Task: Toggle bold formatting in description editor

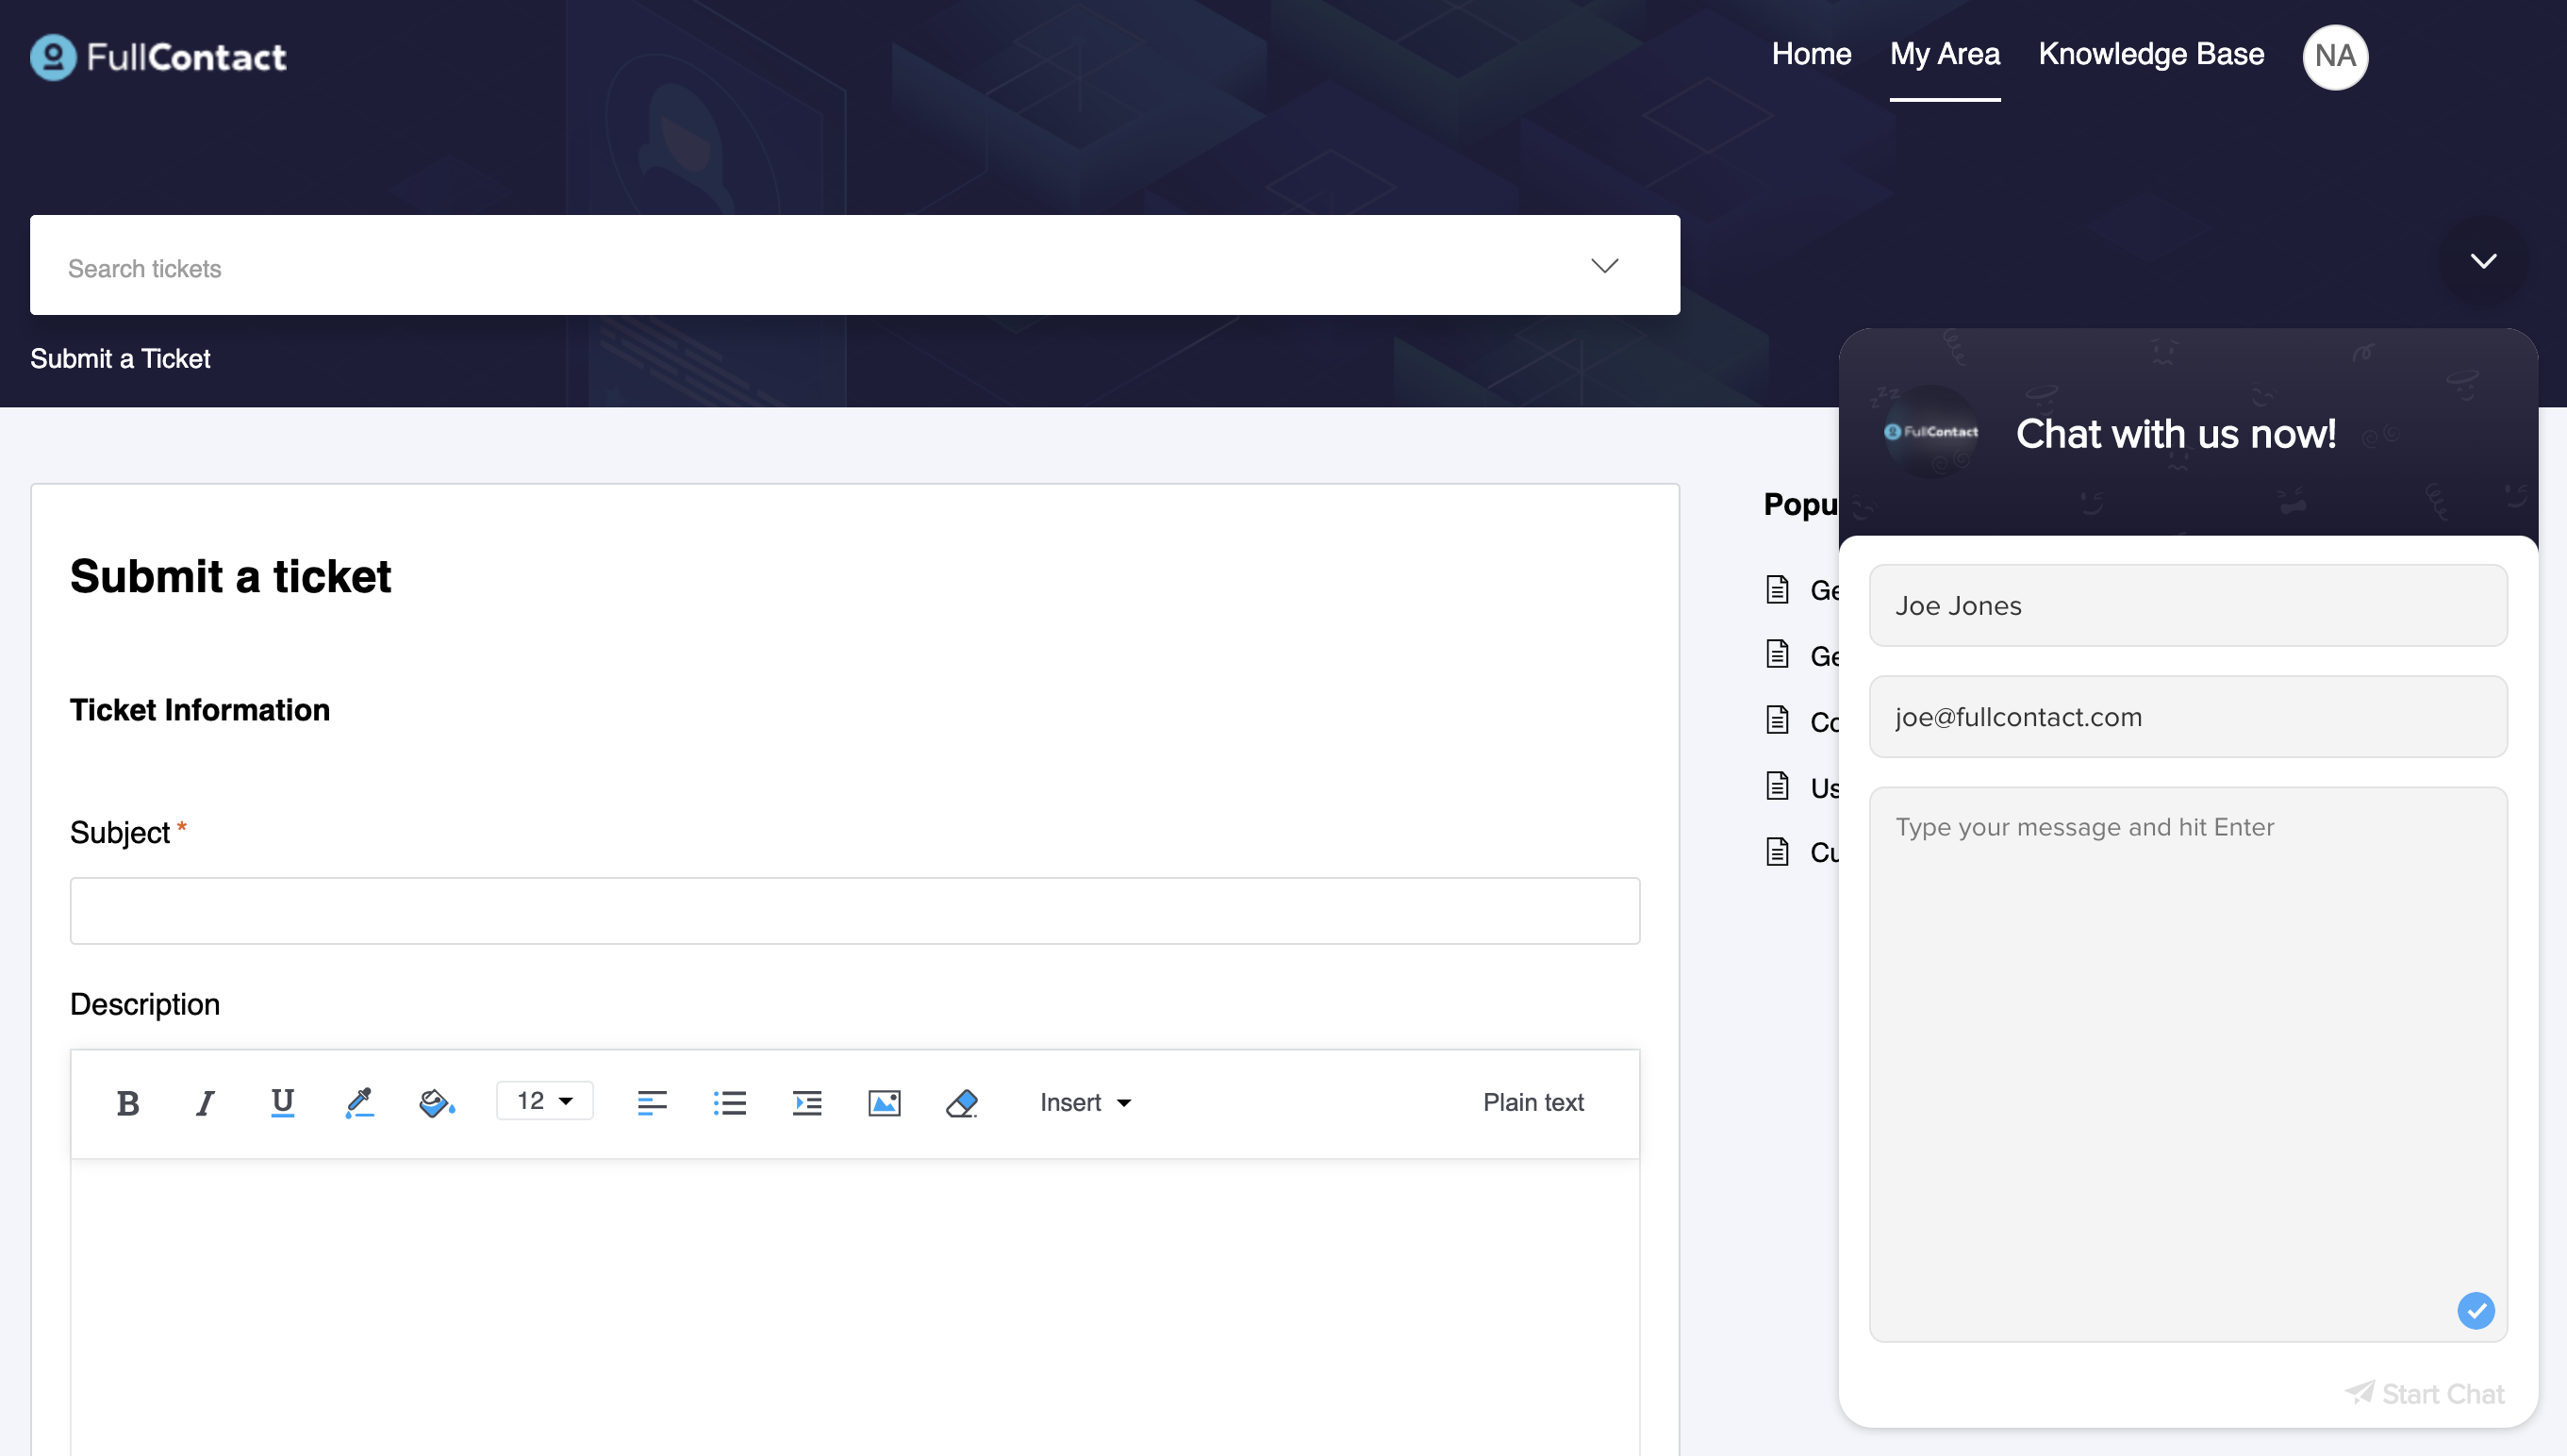Action: (x=128, y=1103)
